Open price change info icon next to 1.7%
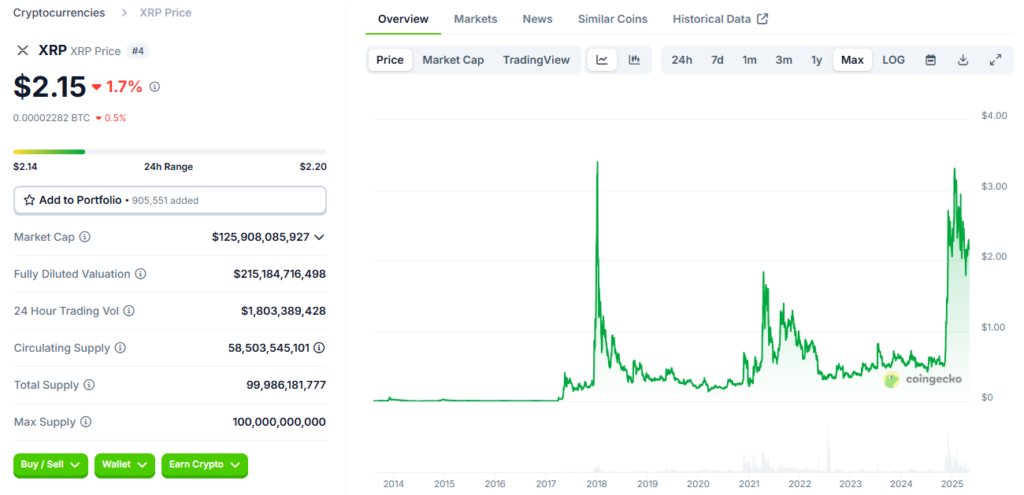This screenshot has width=1024, height=495. pos(155,87)
